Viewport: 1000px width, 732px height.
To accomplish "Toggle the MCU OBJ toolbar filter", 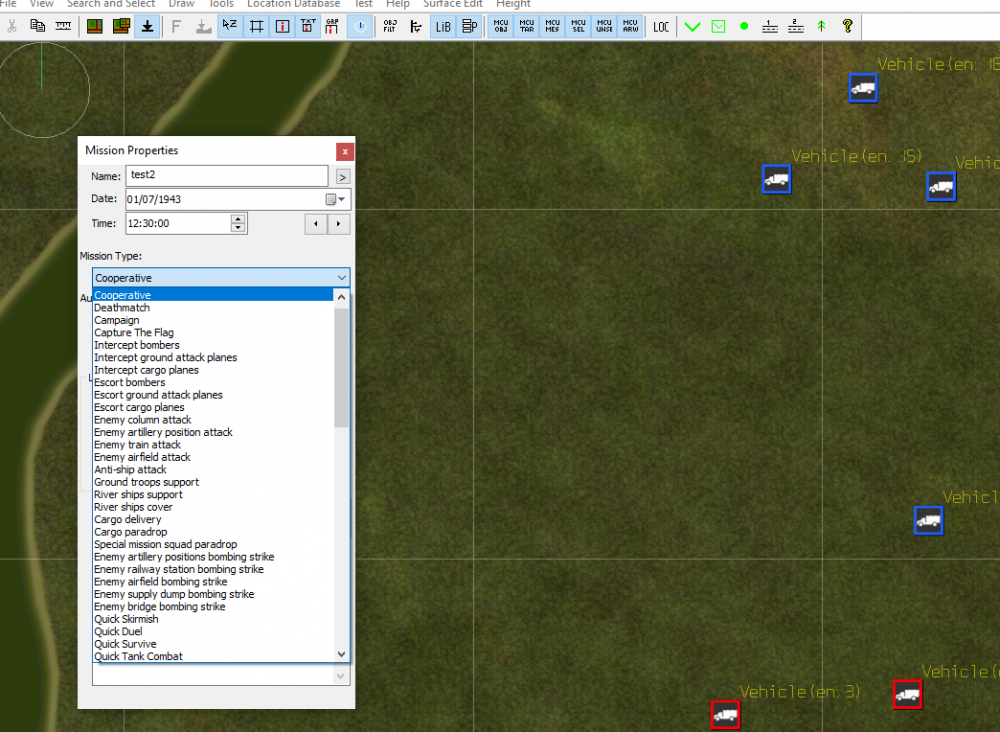I will [501, 26].
